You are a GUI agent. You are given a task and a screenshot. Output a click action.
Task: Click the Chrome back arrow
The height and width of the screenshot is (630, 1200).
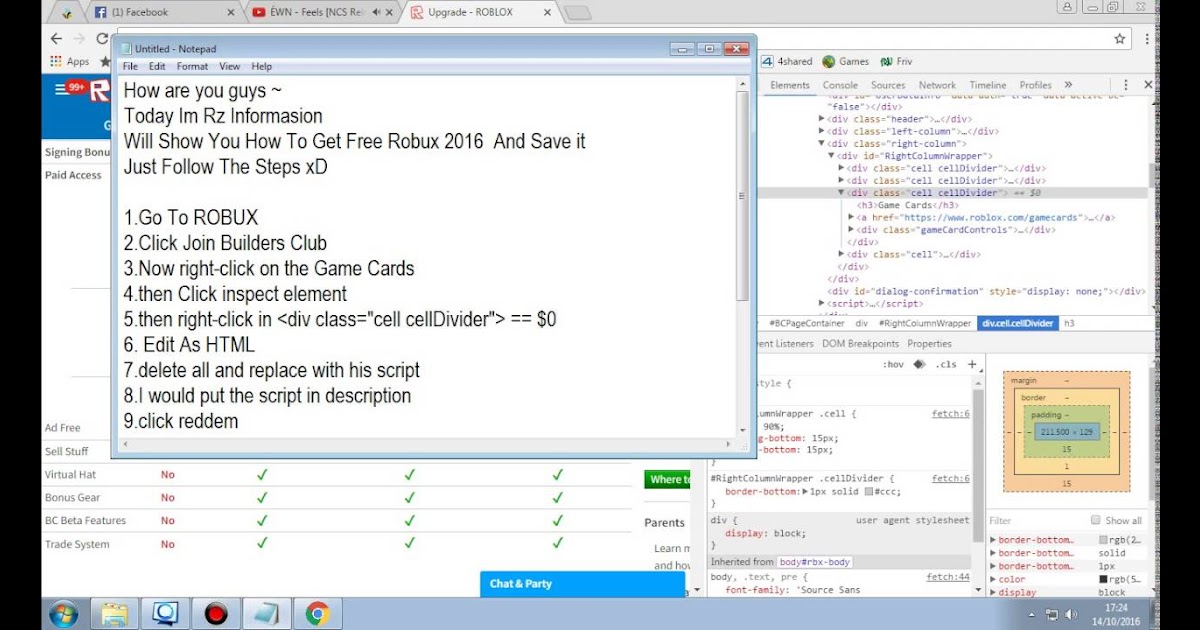(57, 38)
